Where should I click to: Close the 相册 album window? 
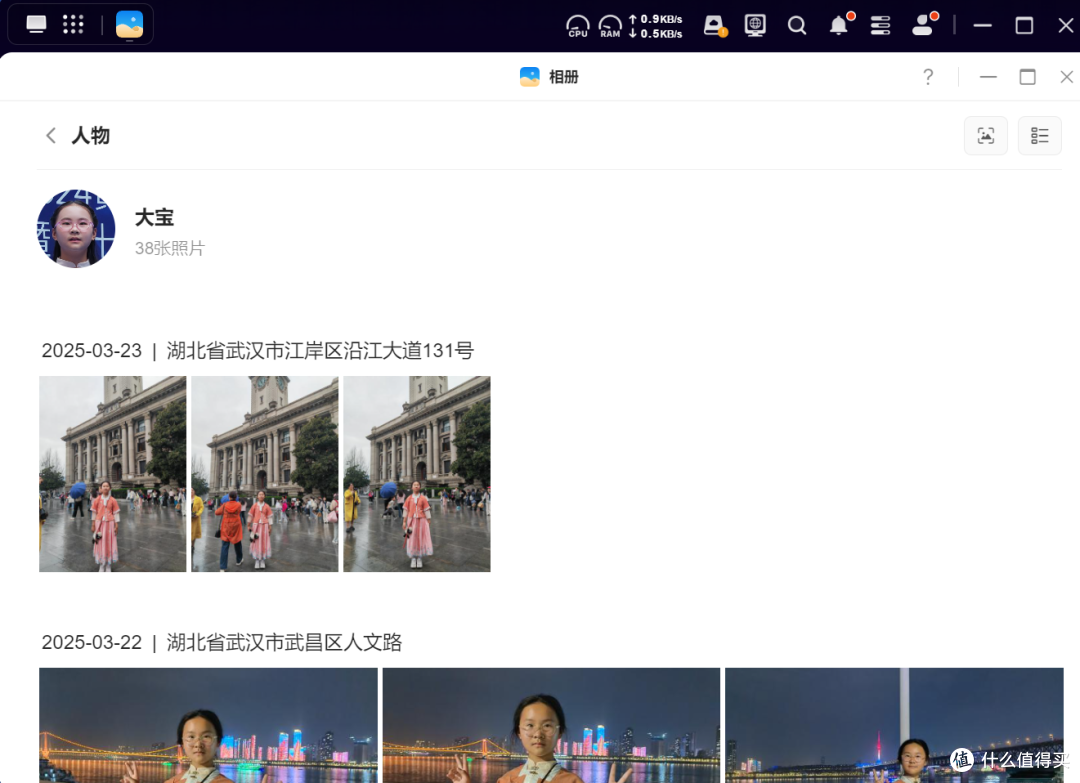tap(1066, 77)
